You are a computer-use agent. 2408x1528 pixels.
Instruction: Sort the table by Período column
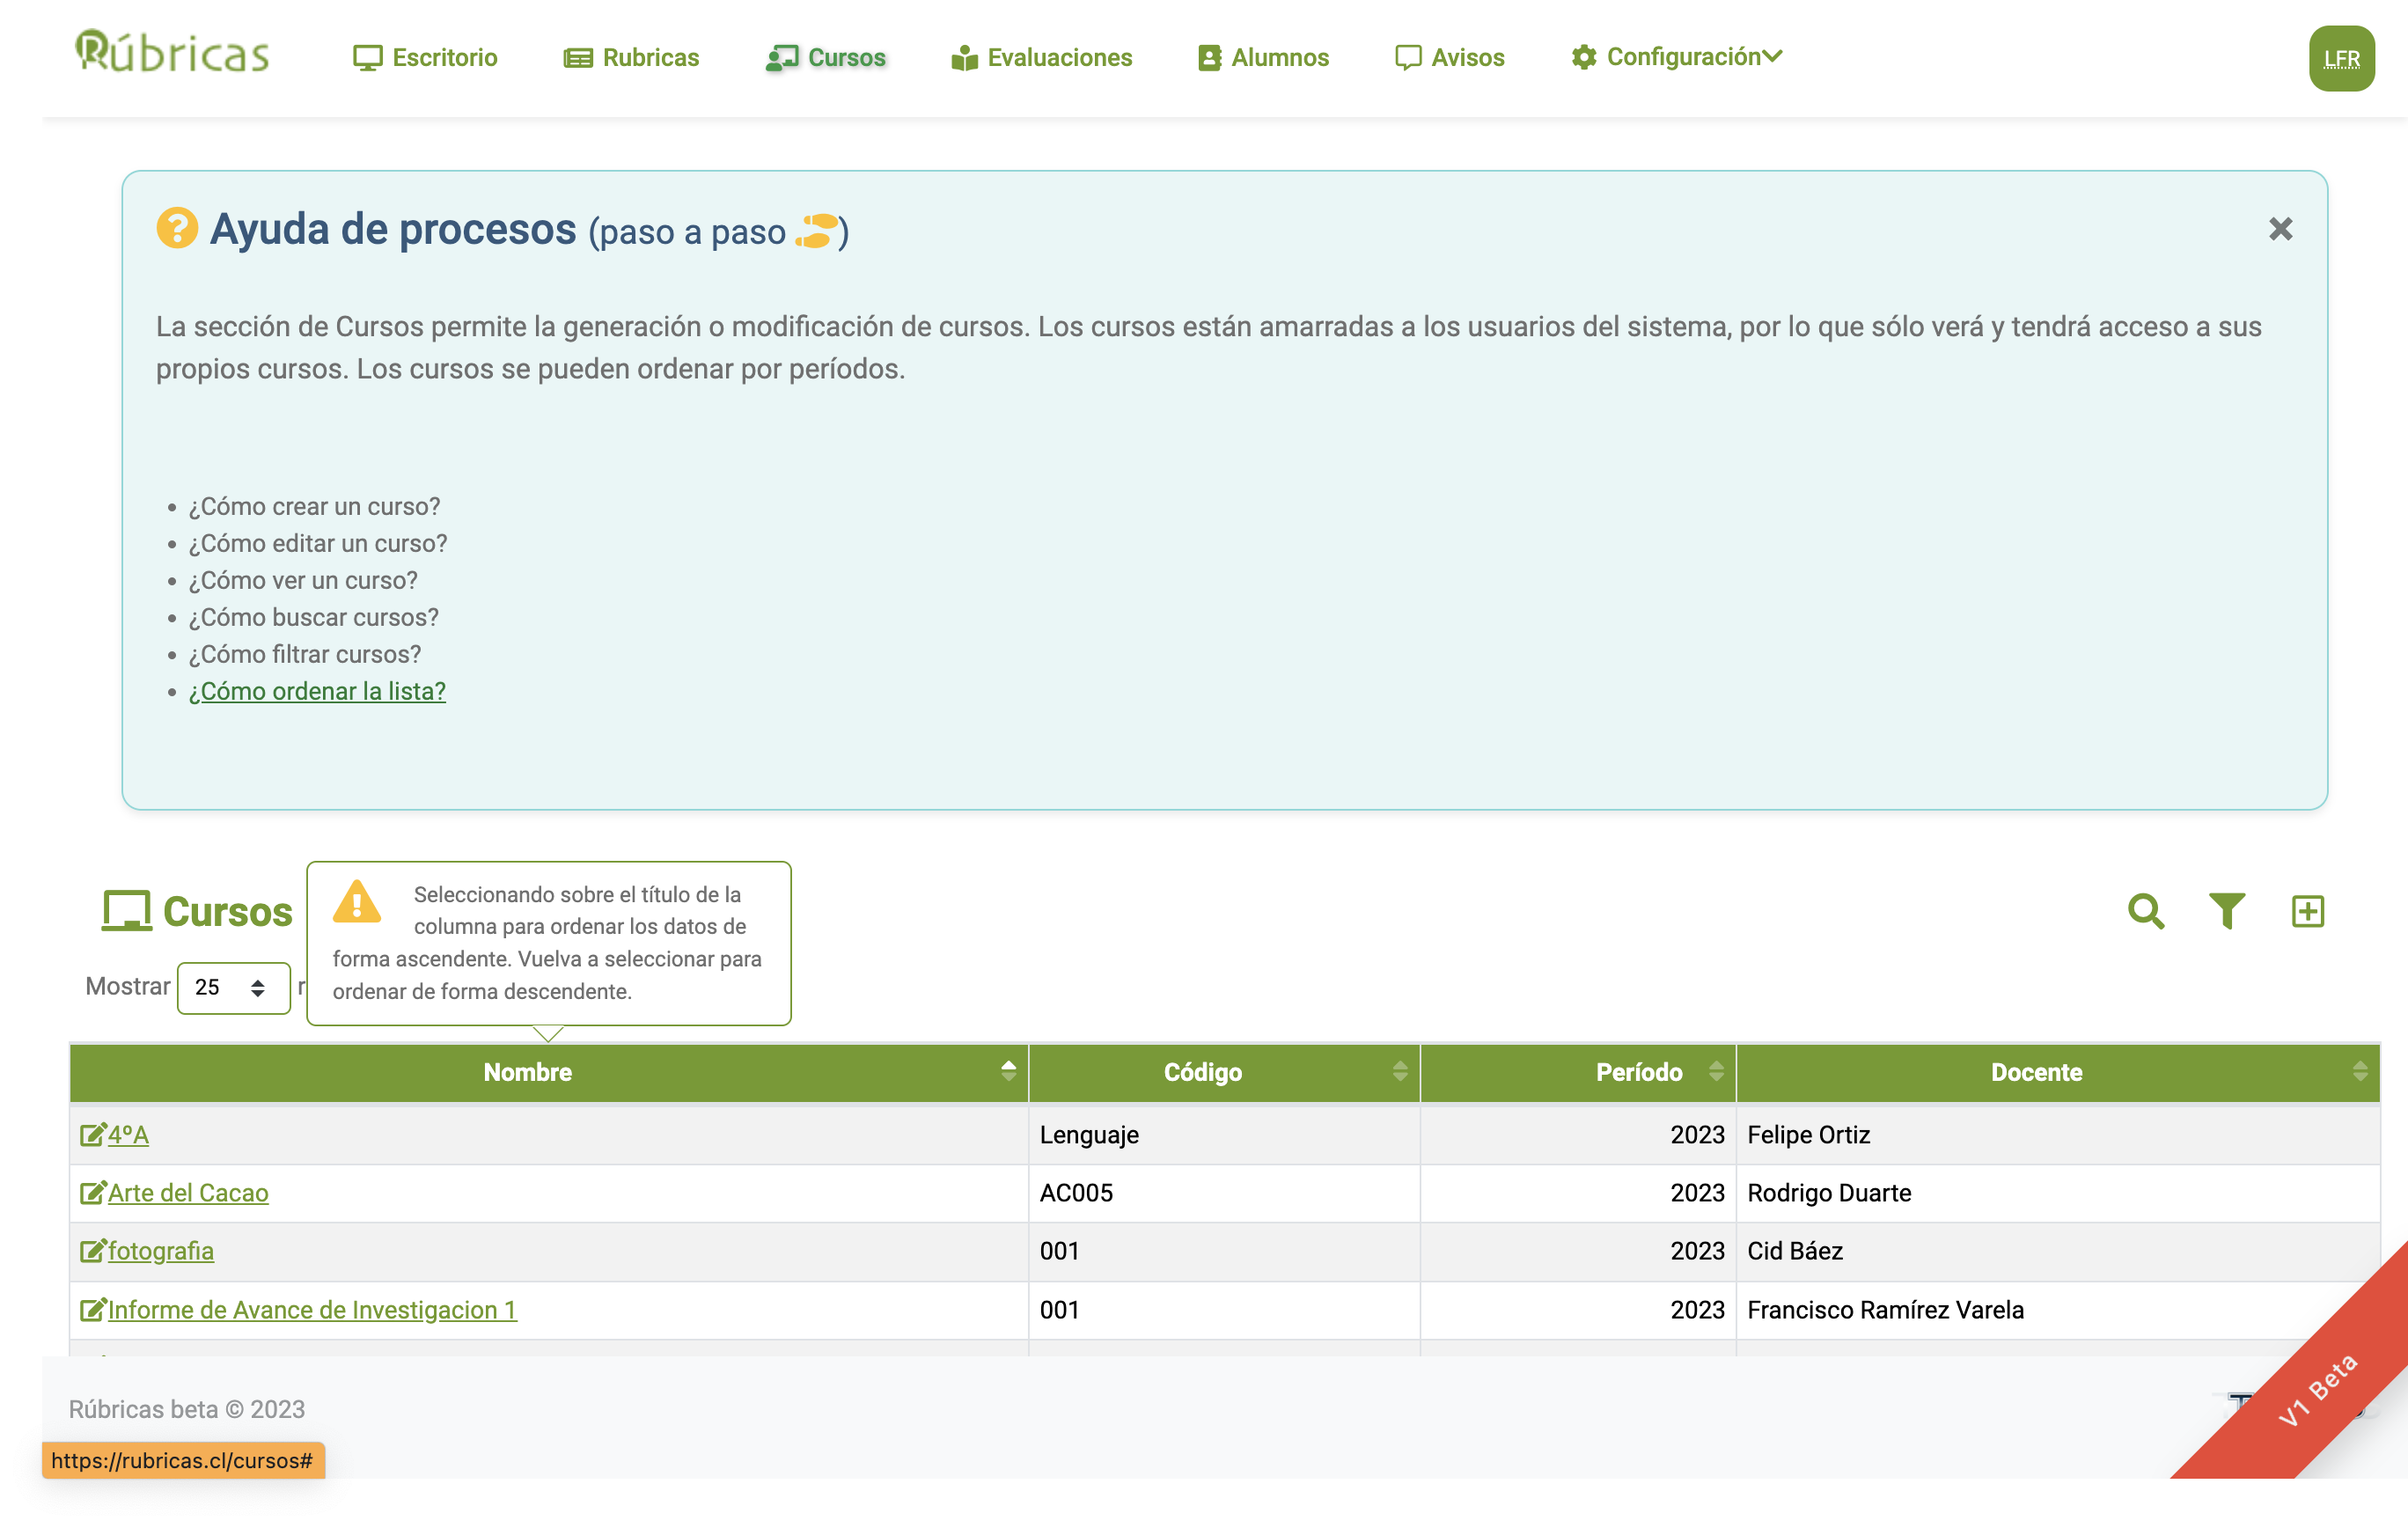click(1638, 1072)
